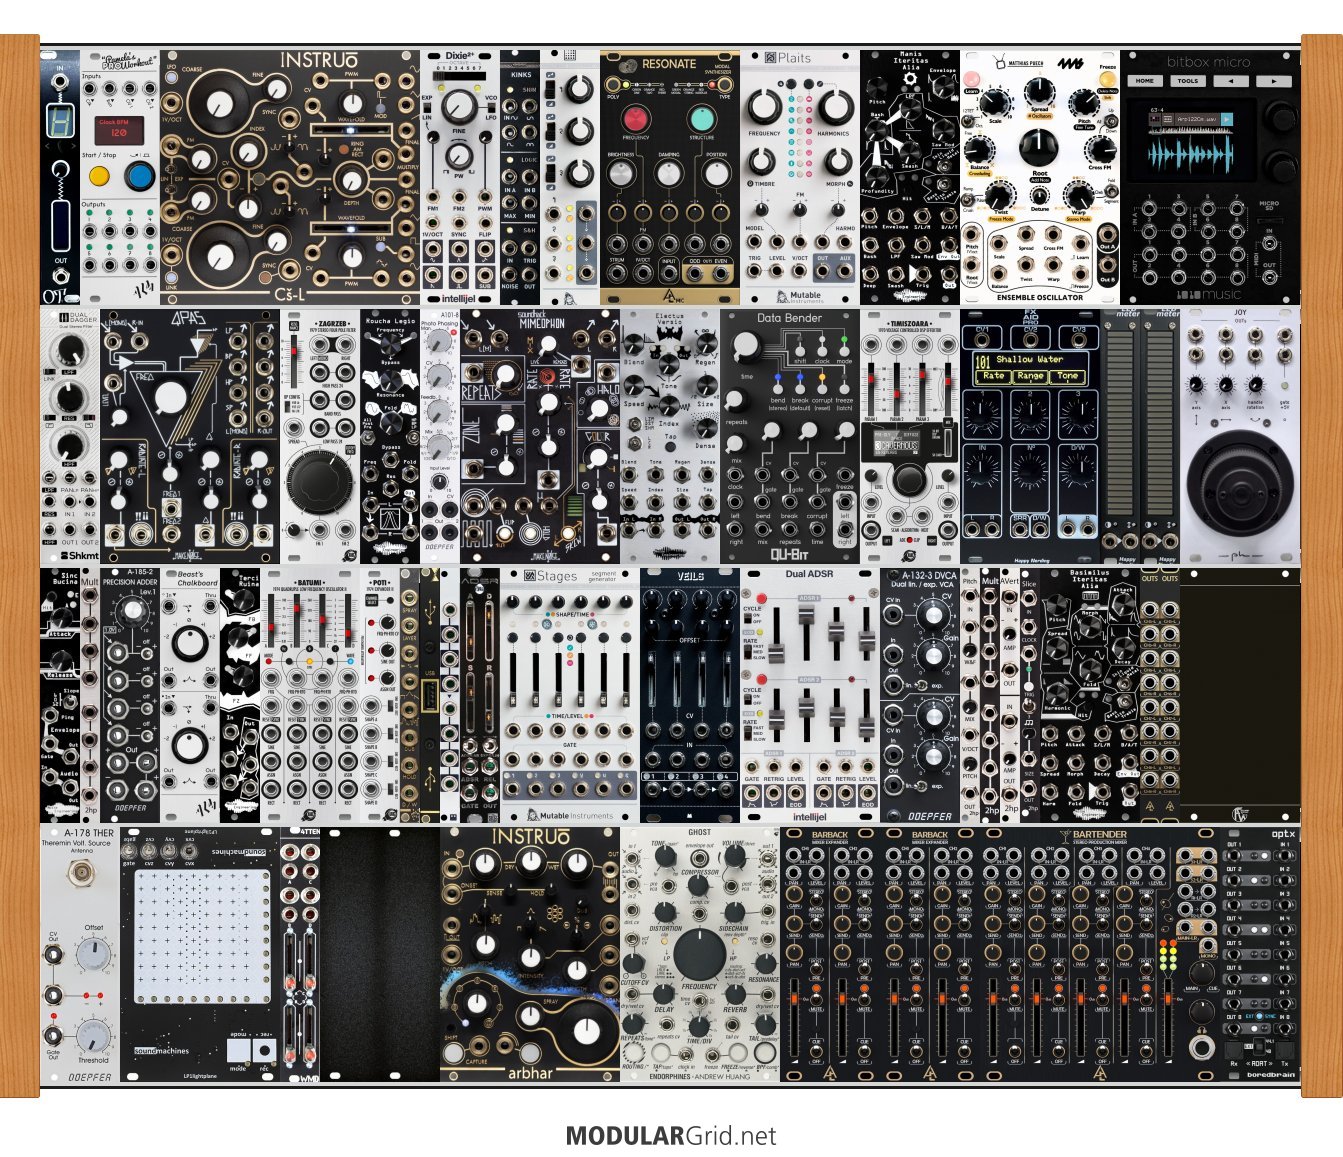Viewport: 1343px width, 1157px height.
Task: Click the FINE knob on Dixie II+
Action: [x=459, y=106]
